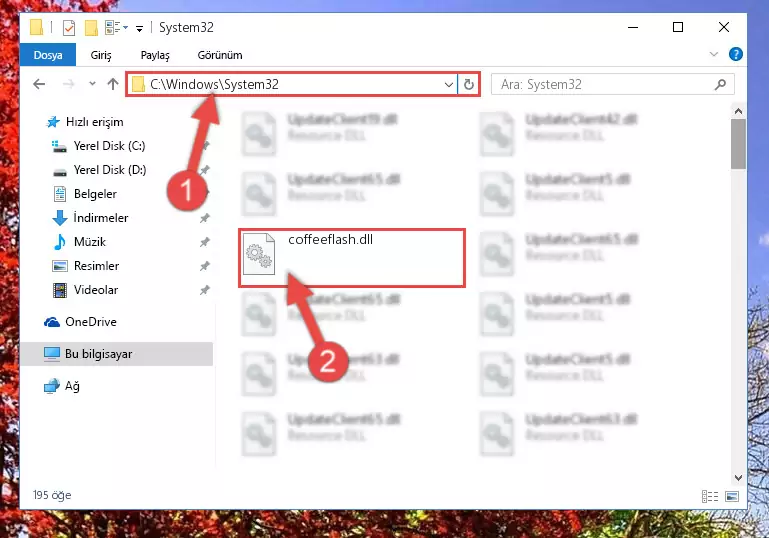This screenshot has height=538, width=769.
Task: Click the pin icon next to Videolar
Action: click(205, 290)
